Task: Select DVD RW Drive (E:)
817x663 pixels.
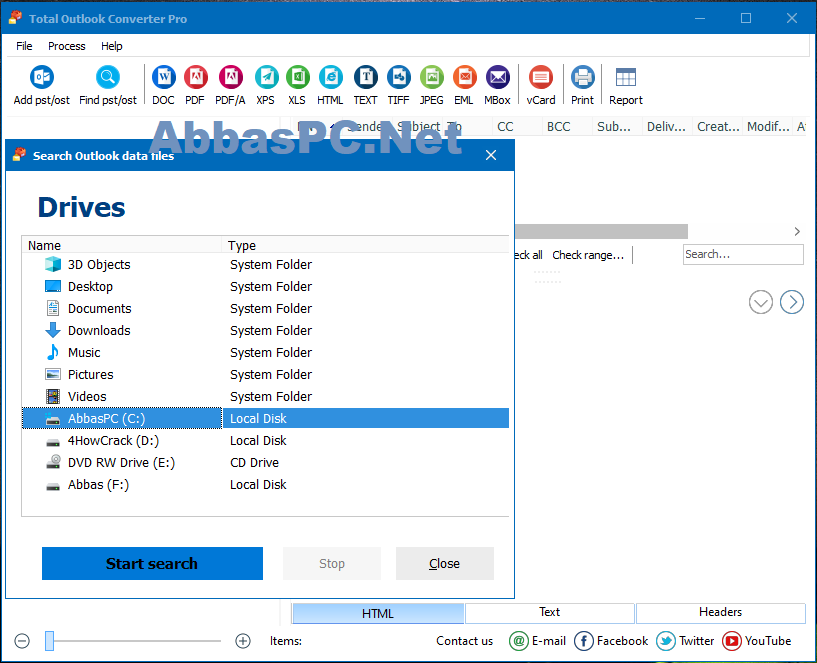Action: 265,463
